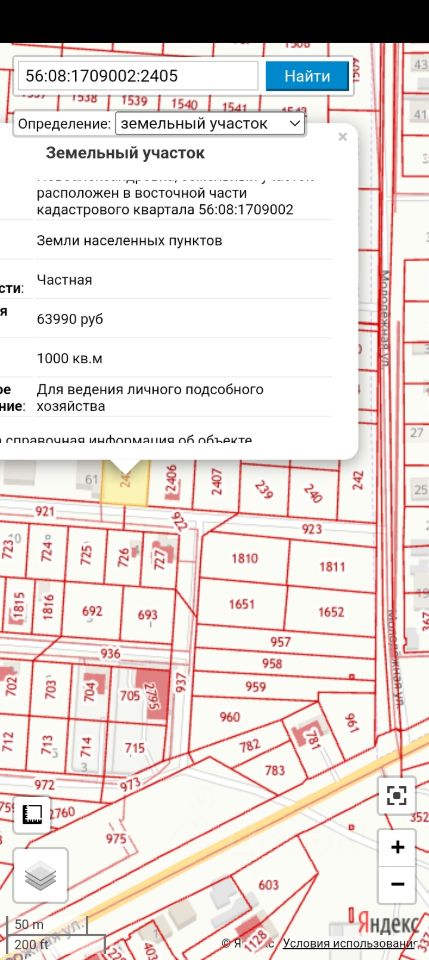Viewport: 429px width, 960px height.
Task: Click the справочная информация об объекте link
Action: coord(127,440)
